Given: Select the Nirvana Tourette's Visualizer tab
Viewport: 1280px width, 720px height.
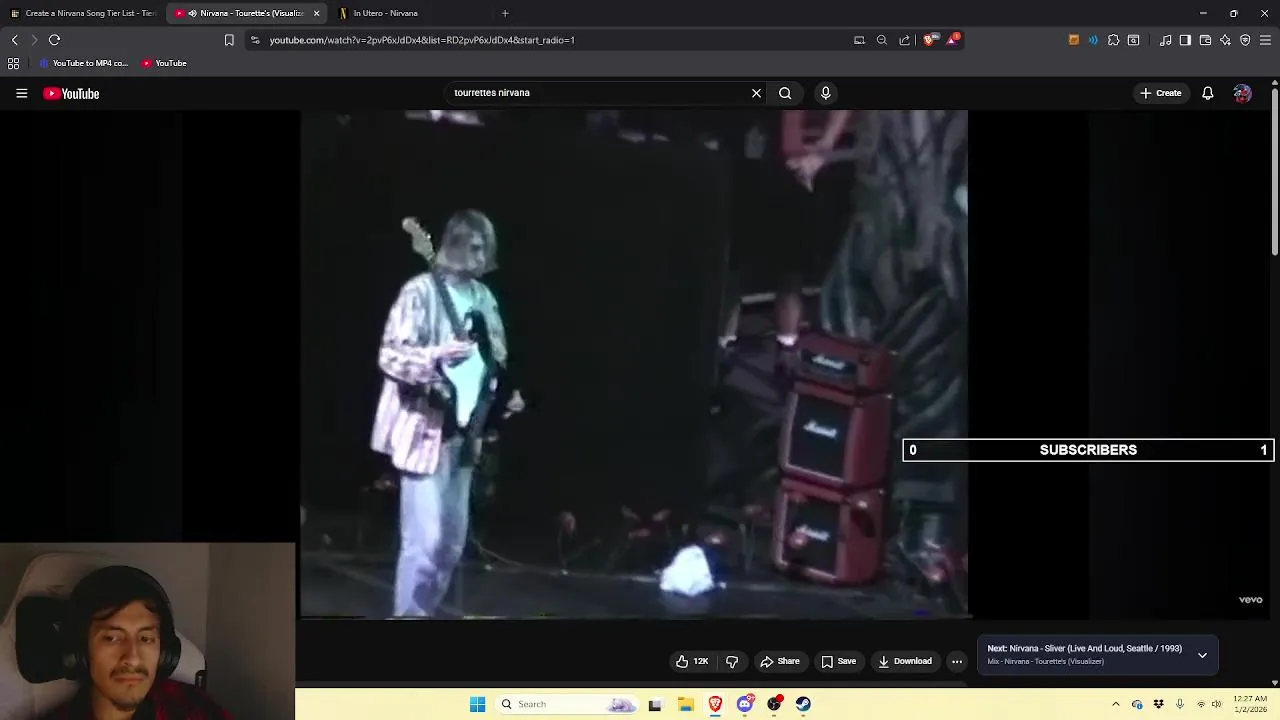Looking at the screenshot, I should click(245, 13).
